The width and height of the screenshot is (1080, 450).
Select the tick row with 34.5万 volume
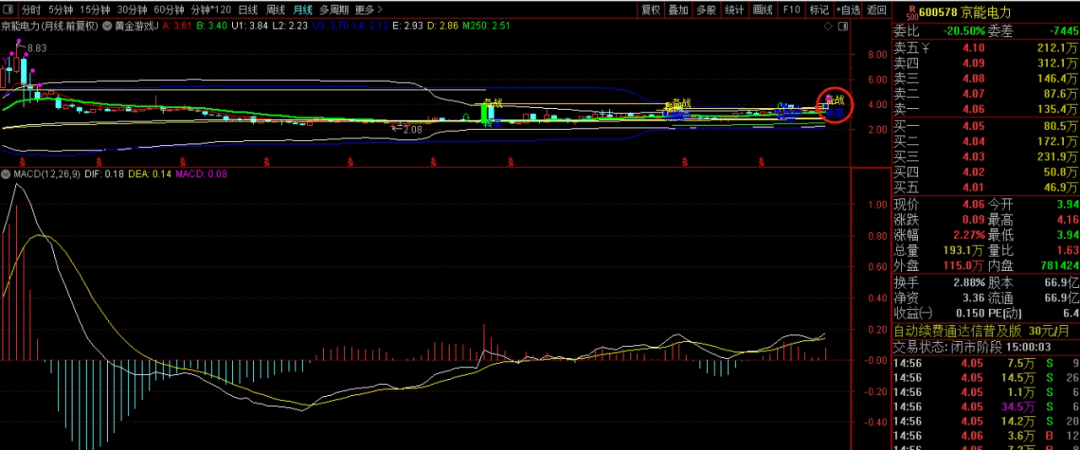(x=986, y=407)
